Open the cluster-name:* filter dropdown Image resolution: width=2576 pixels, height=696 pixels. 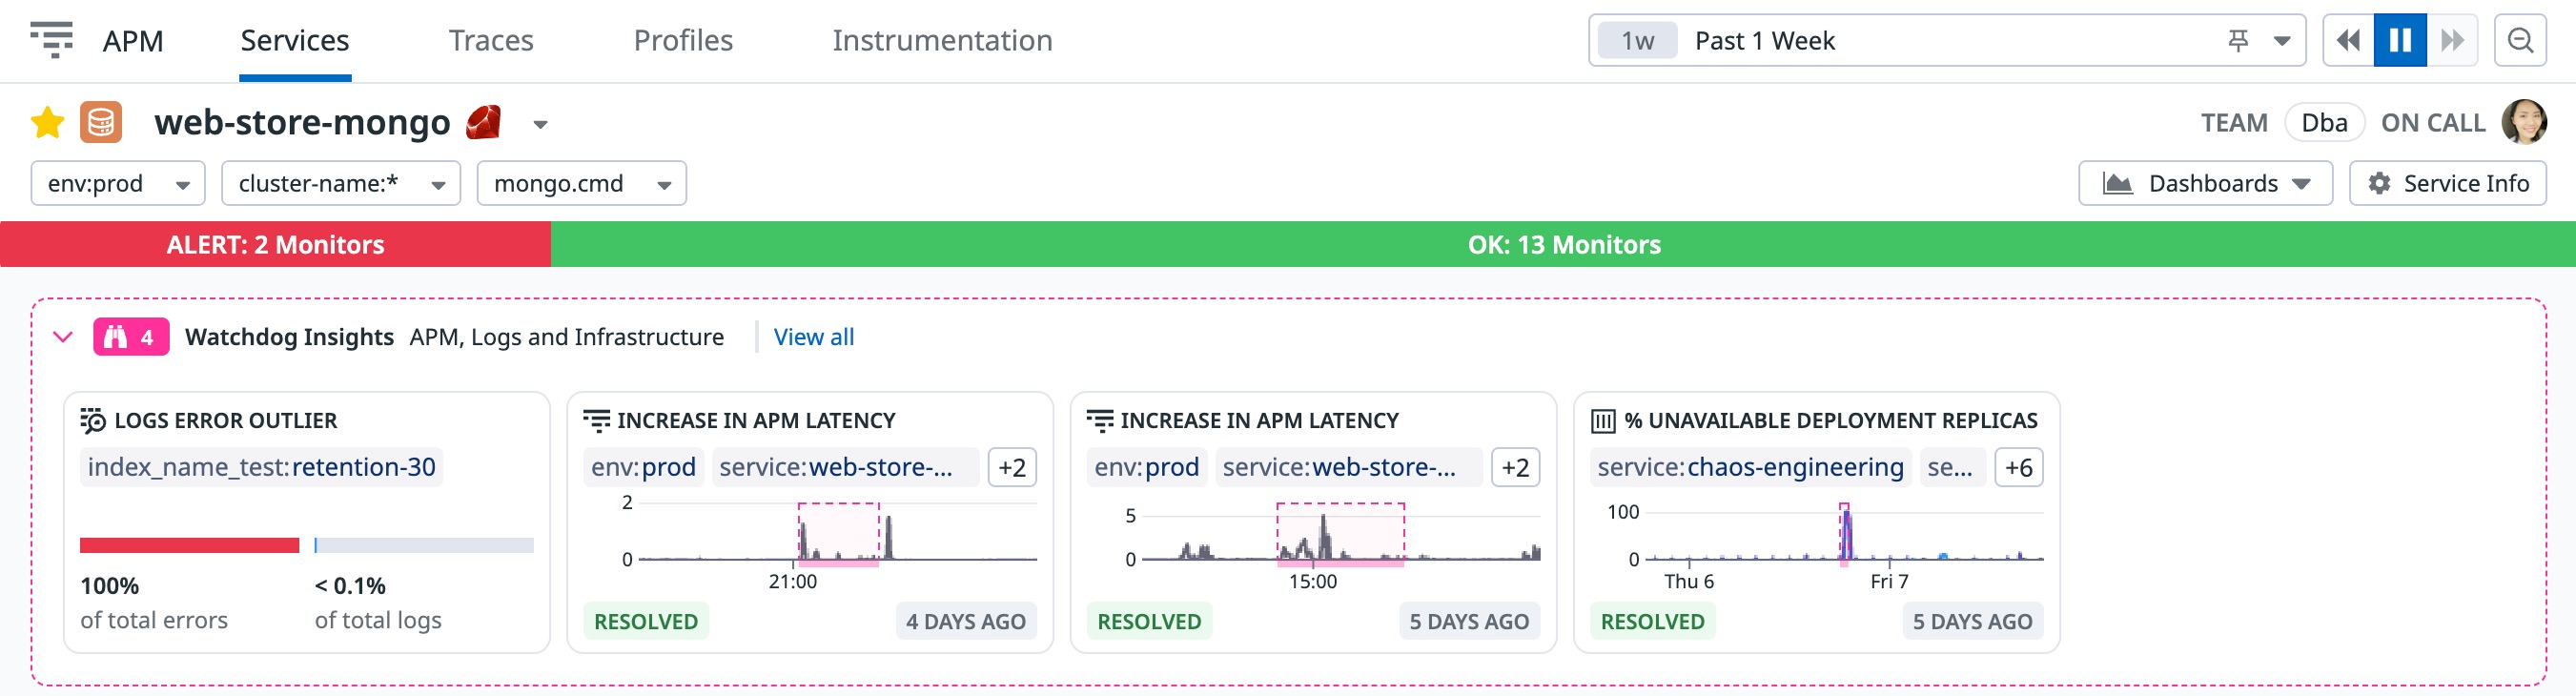(341, 183)
